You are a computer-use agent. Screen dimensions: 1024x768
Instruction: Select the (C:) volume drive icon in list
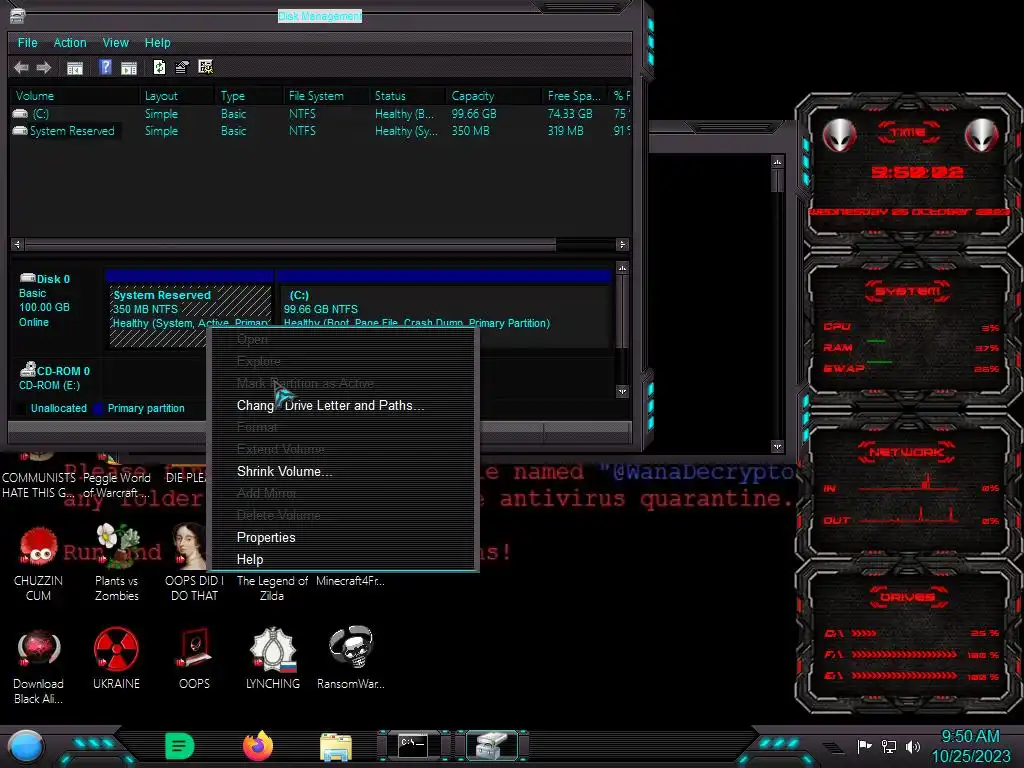[x=20, y=114]
